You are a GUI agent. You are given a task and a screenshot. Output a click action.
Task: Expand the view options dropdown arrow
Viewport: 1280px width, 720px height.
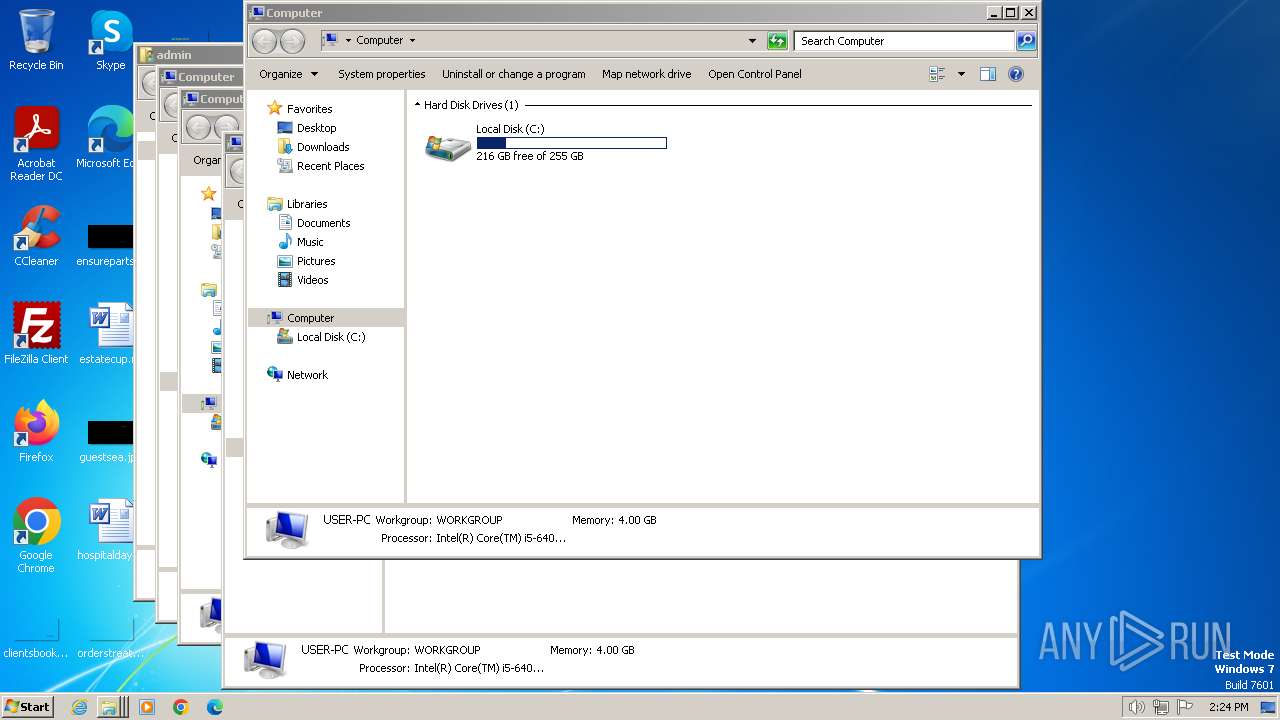coord(961,74)
